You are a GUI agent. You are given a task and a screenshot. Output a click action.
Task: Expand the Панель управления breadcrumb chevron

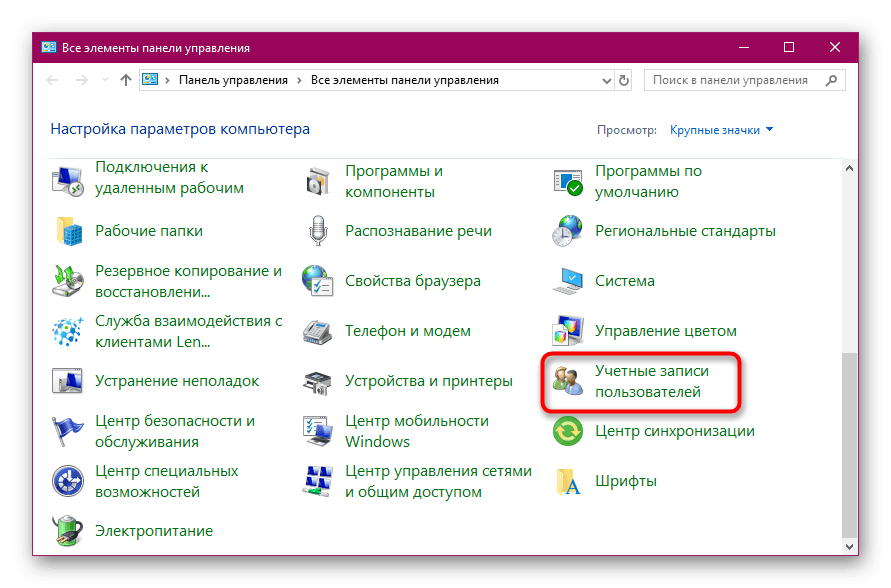[299, 81]
